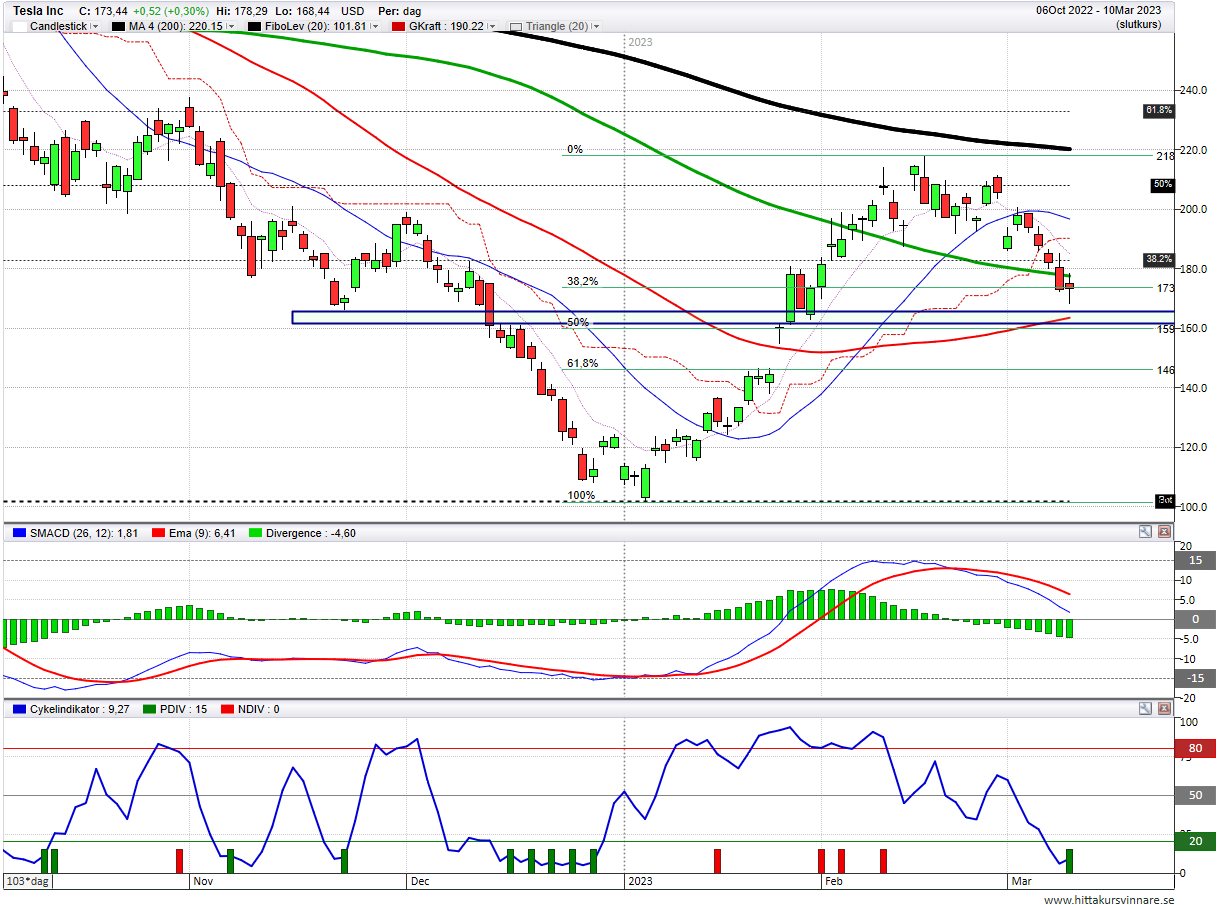Screen dimensions: 1219x905
Task: Click the white Candlestick color swatch
Action: tap(19, 26)
